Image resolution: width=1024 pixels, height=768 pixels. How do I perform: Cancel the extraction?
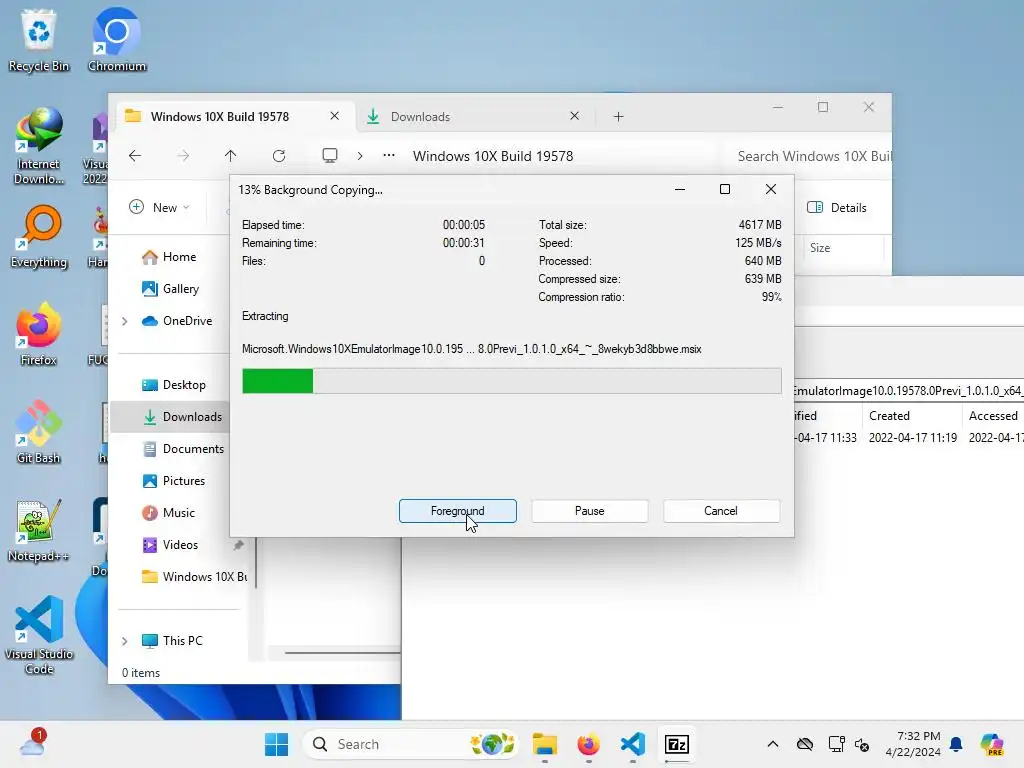721,511
